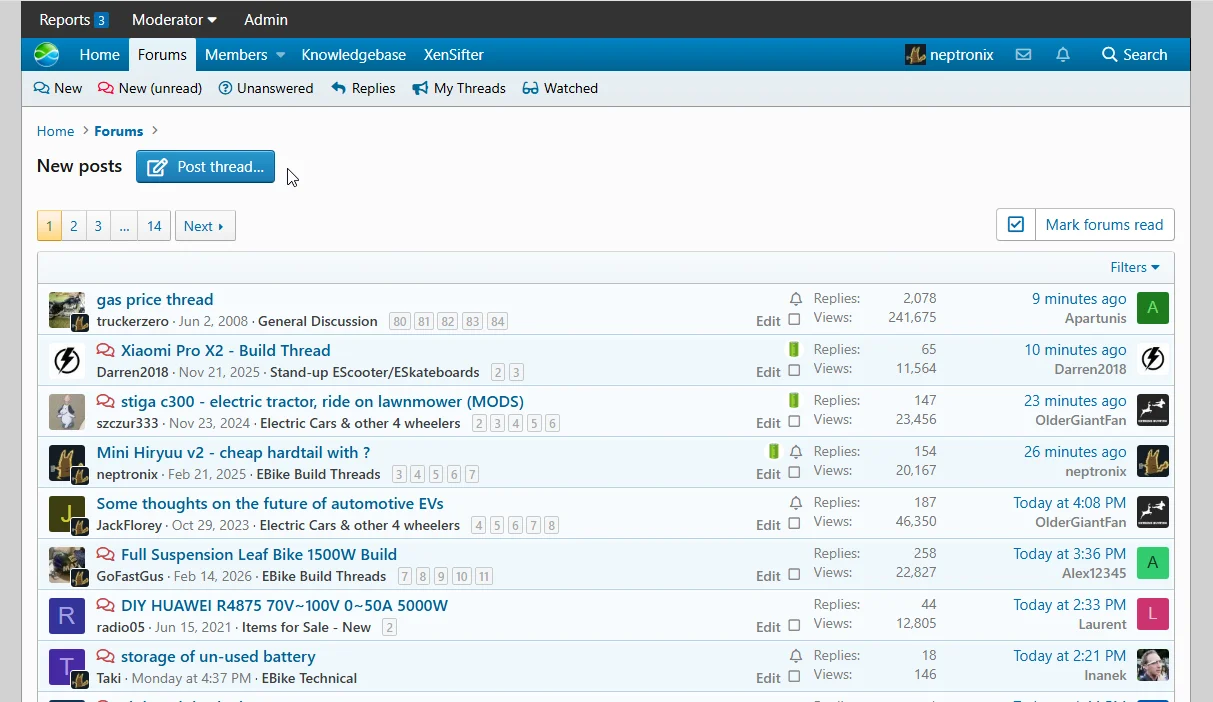This screenshot has height=702, width=1213.
Task: Check the storage of un-used battery checkbox
Action: click(x=794, y=677)
